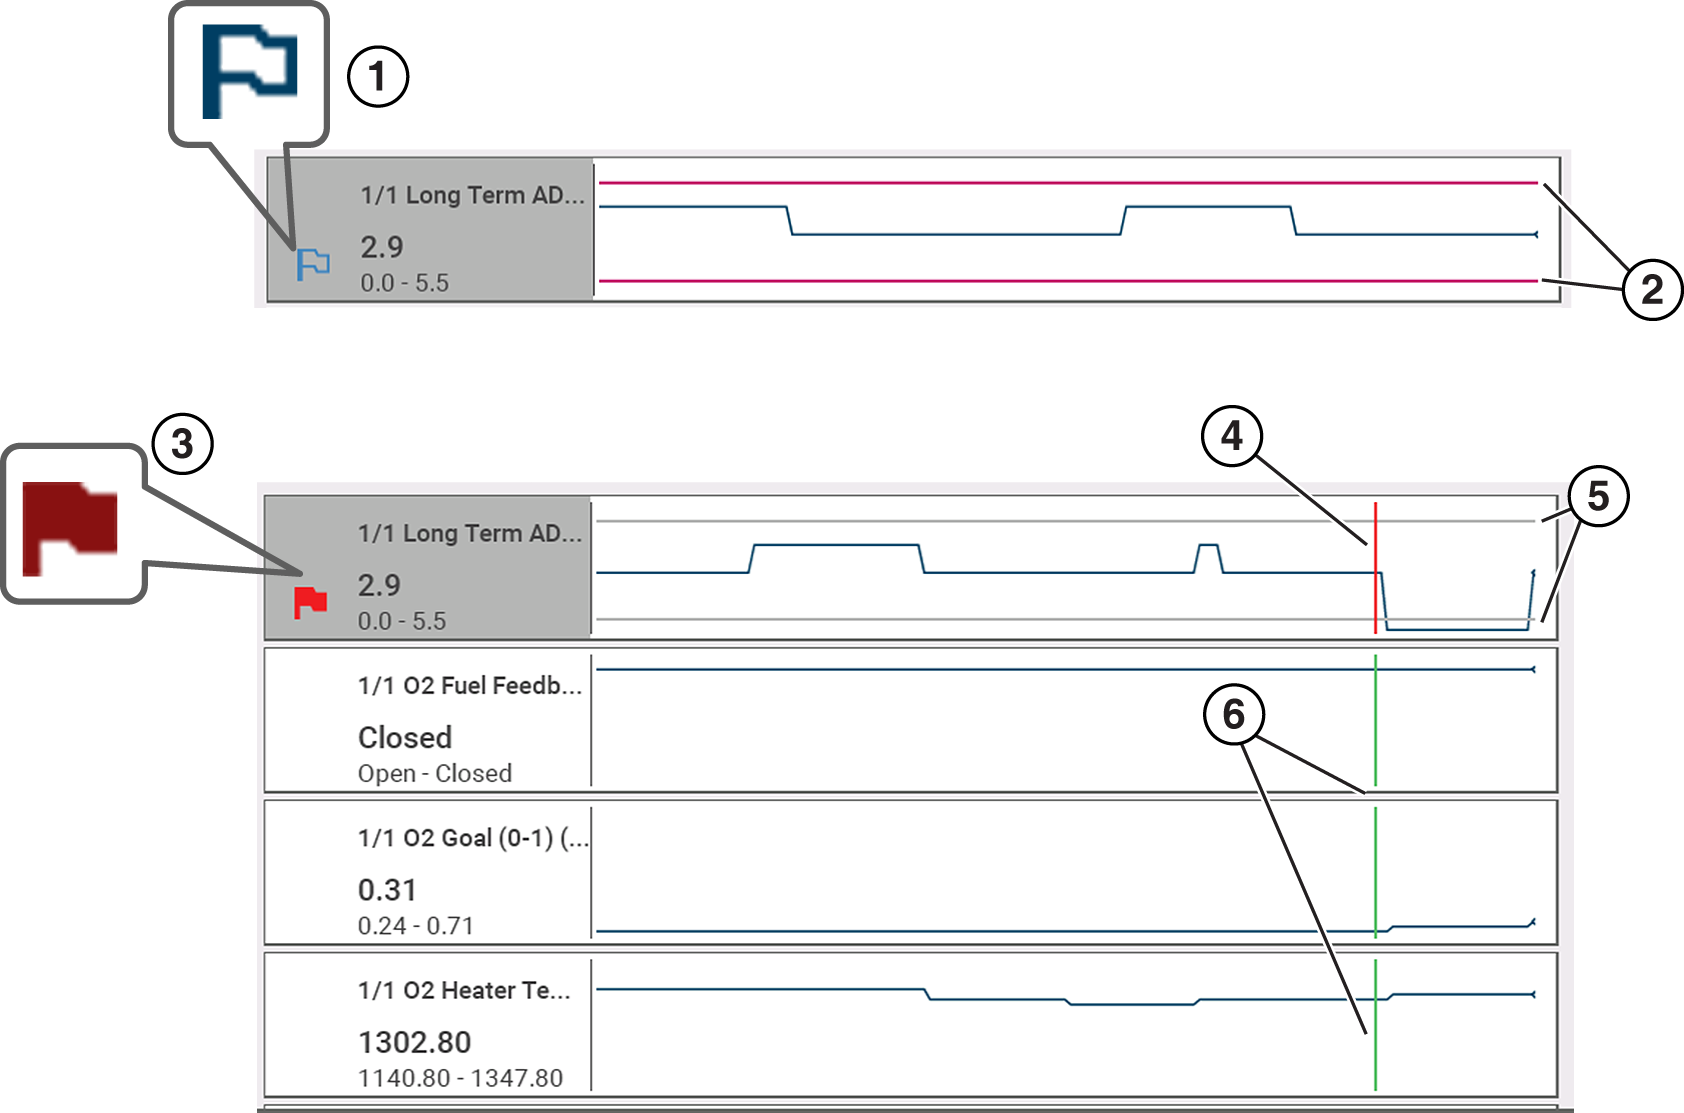Click callout number 4 circle

click(1232, 436)
